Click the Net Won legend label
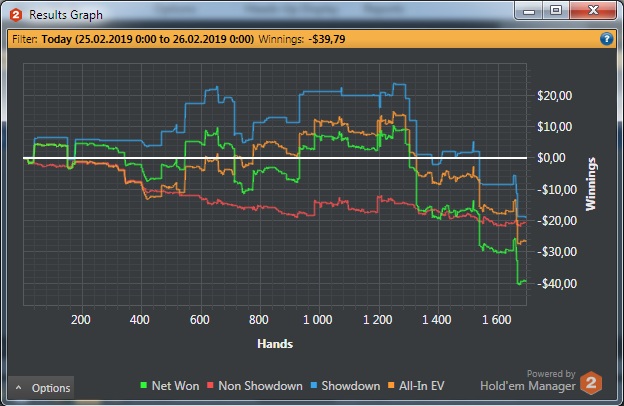 [175, 386]
